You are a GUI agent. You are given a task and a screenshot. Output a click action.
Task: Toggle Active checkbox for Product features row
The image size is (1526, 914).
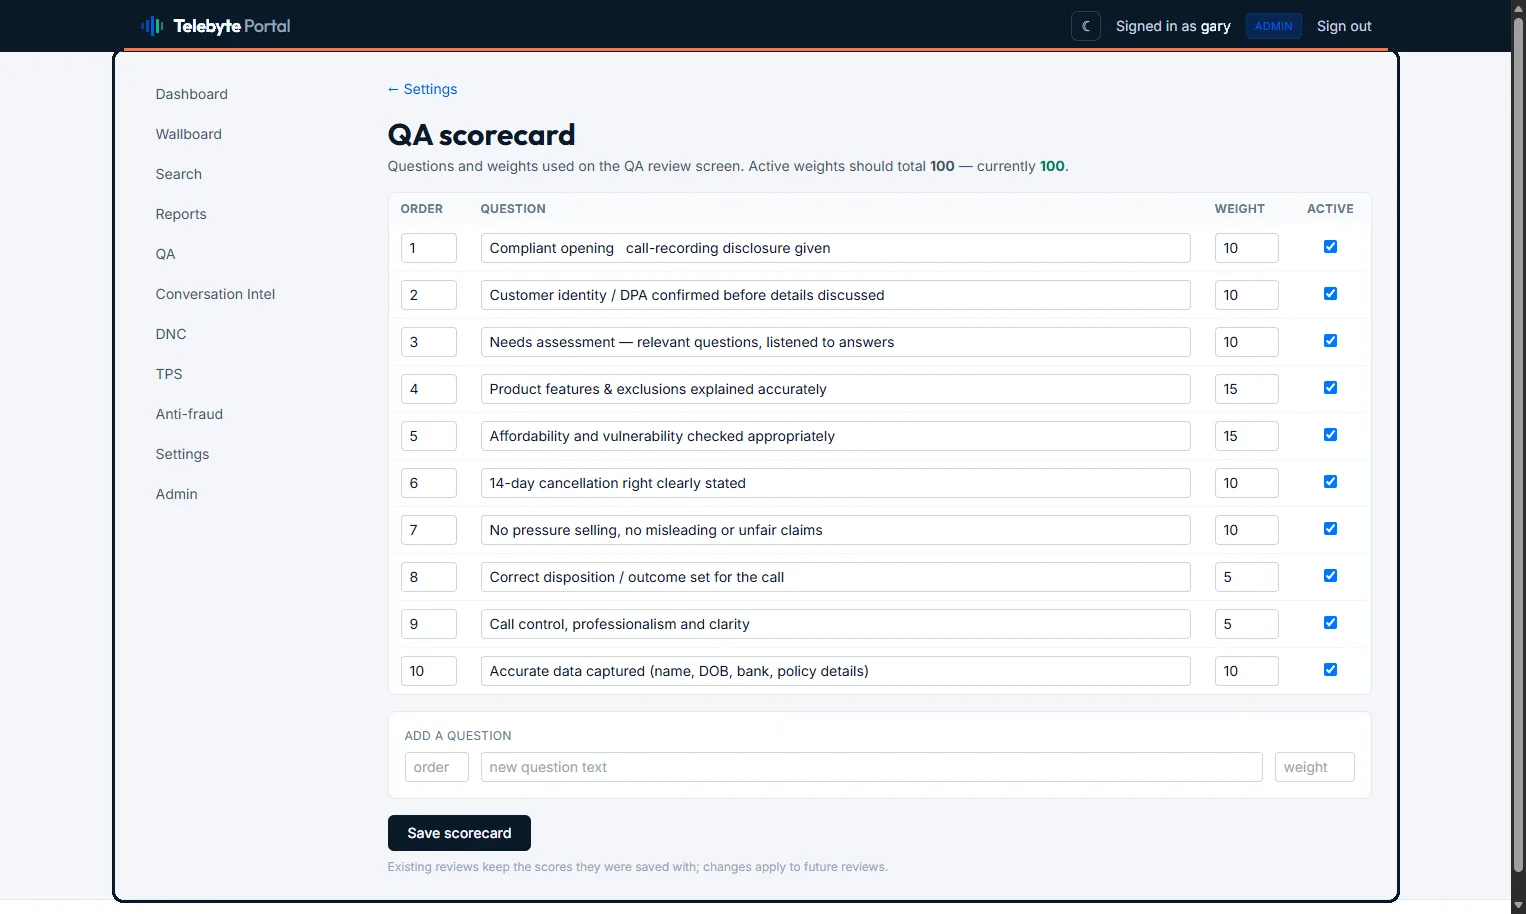(1330, 388)
